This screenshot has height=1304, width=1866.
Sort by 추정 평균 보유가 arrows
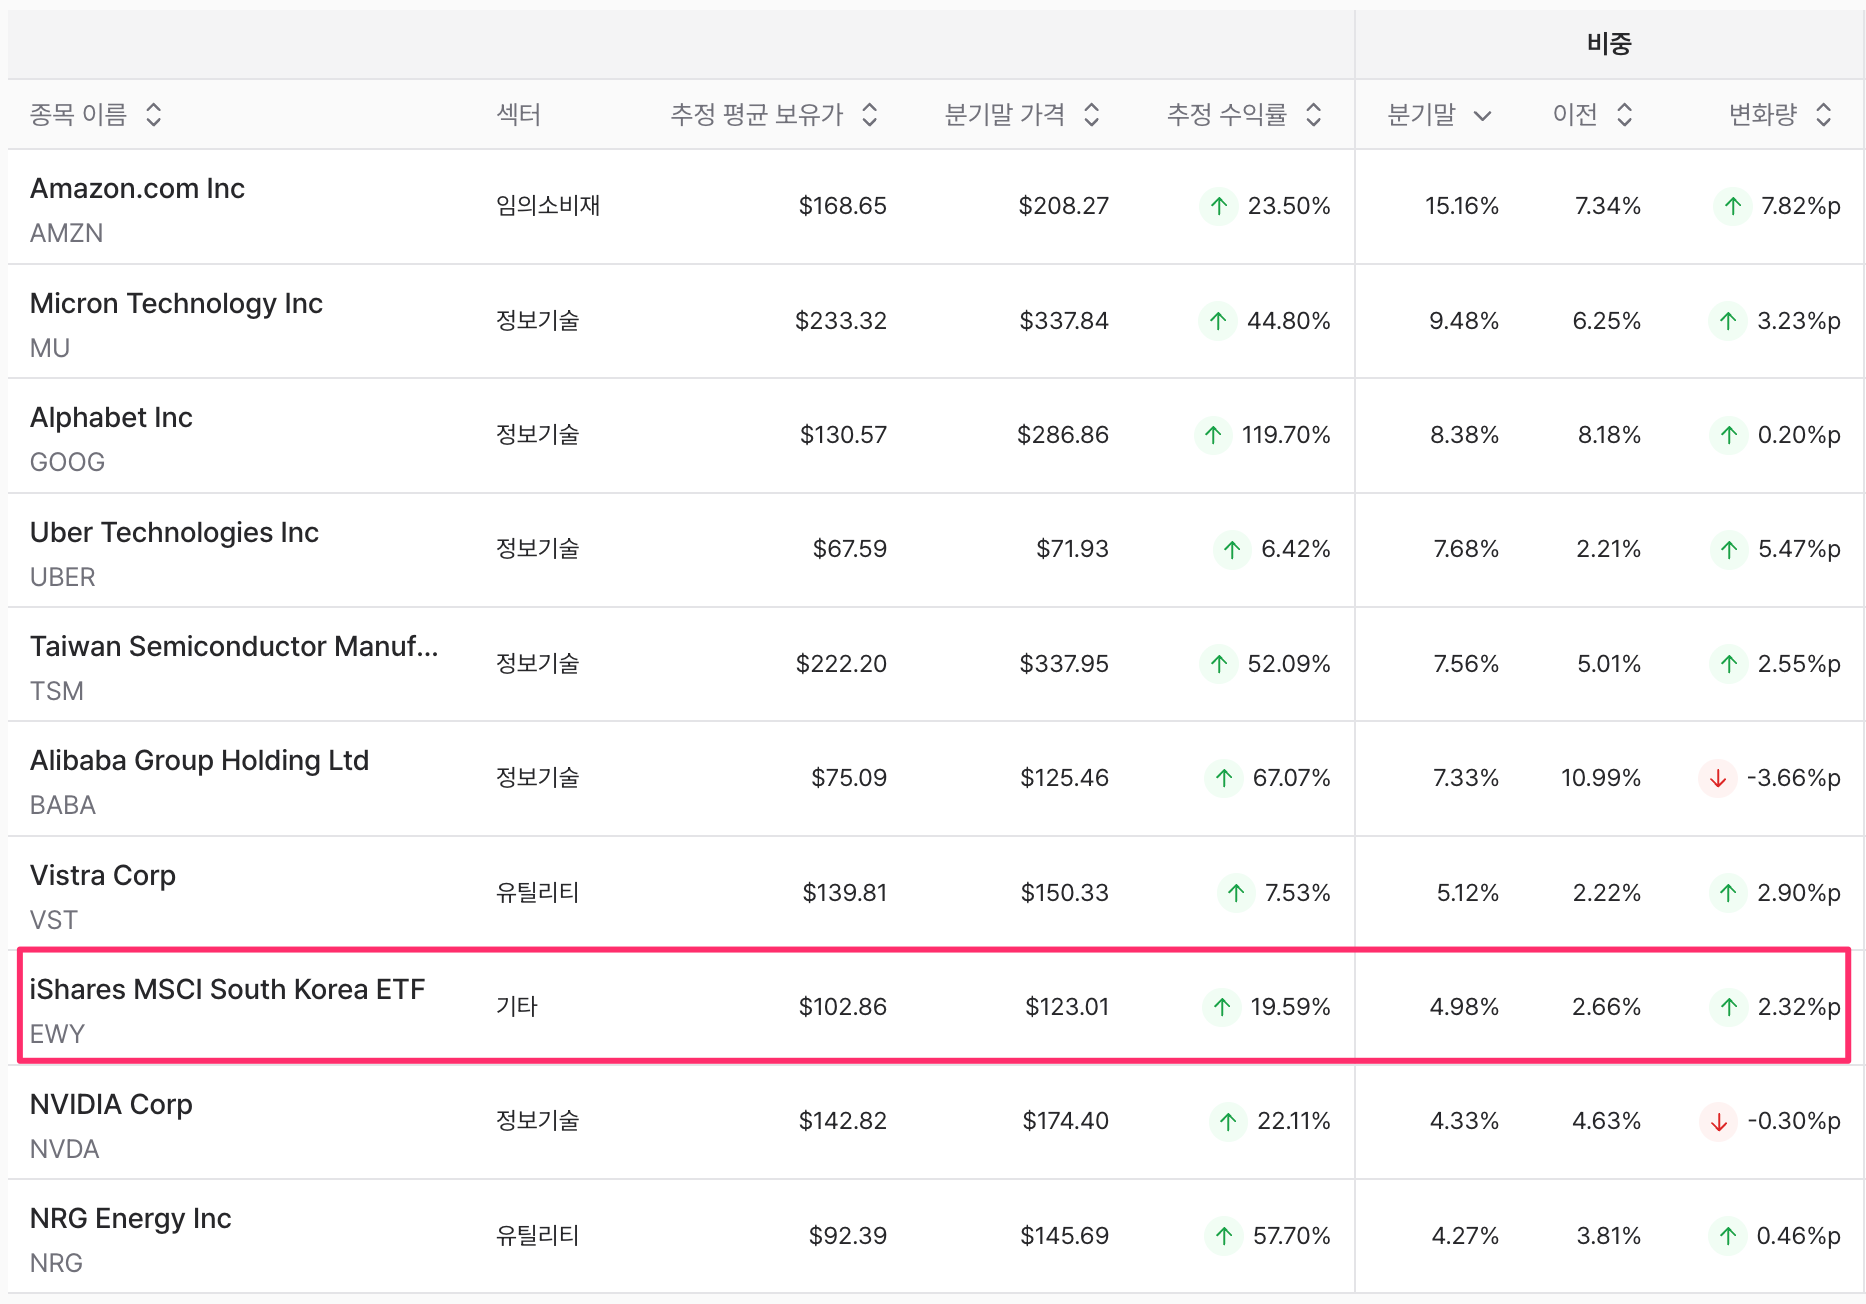[x=870, y=115]
